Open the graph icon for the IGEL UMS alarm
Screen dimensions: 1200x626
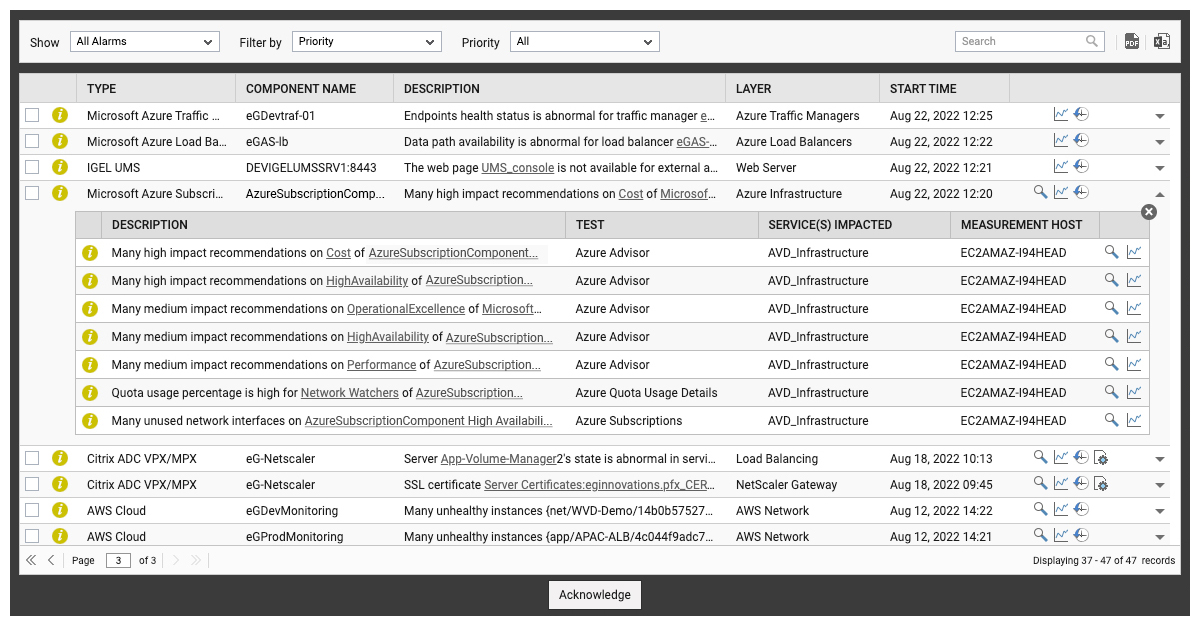tap(1061, 166)
